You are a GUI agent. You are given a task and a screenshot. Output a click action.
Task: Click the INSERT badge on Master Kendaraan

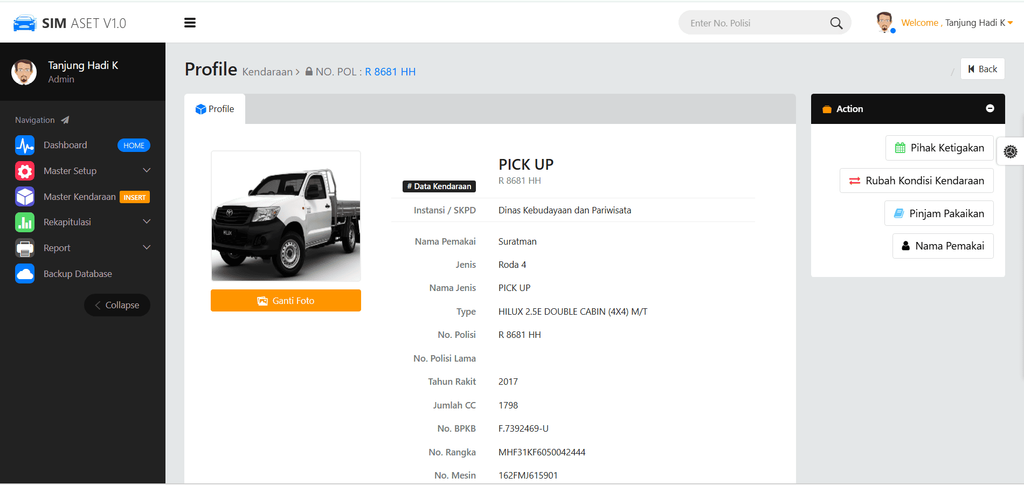pos(135,197)
